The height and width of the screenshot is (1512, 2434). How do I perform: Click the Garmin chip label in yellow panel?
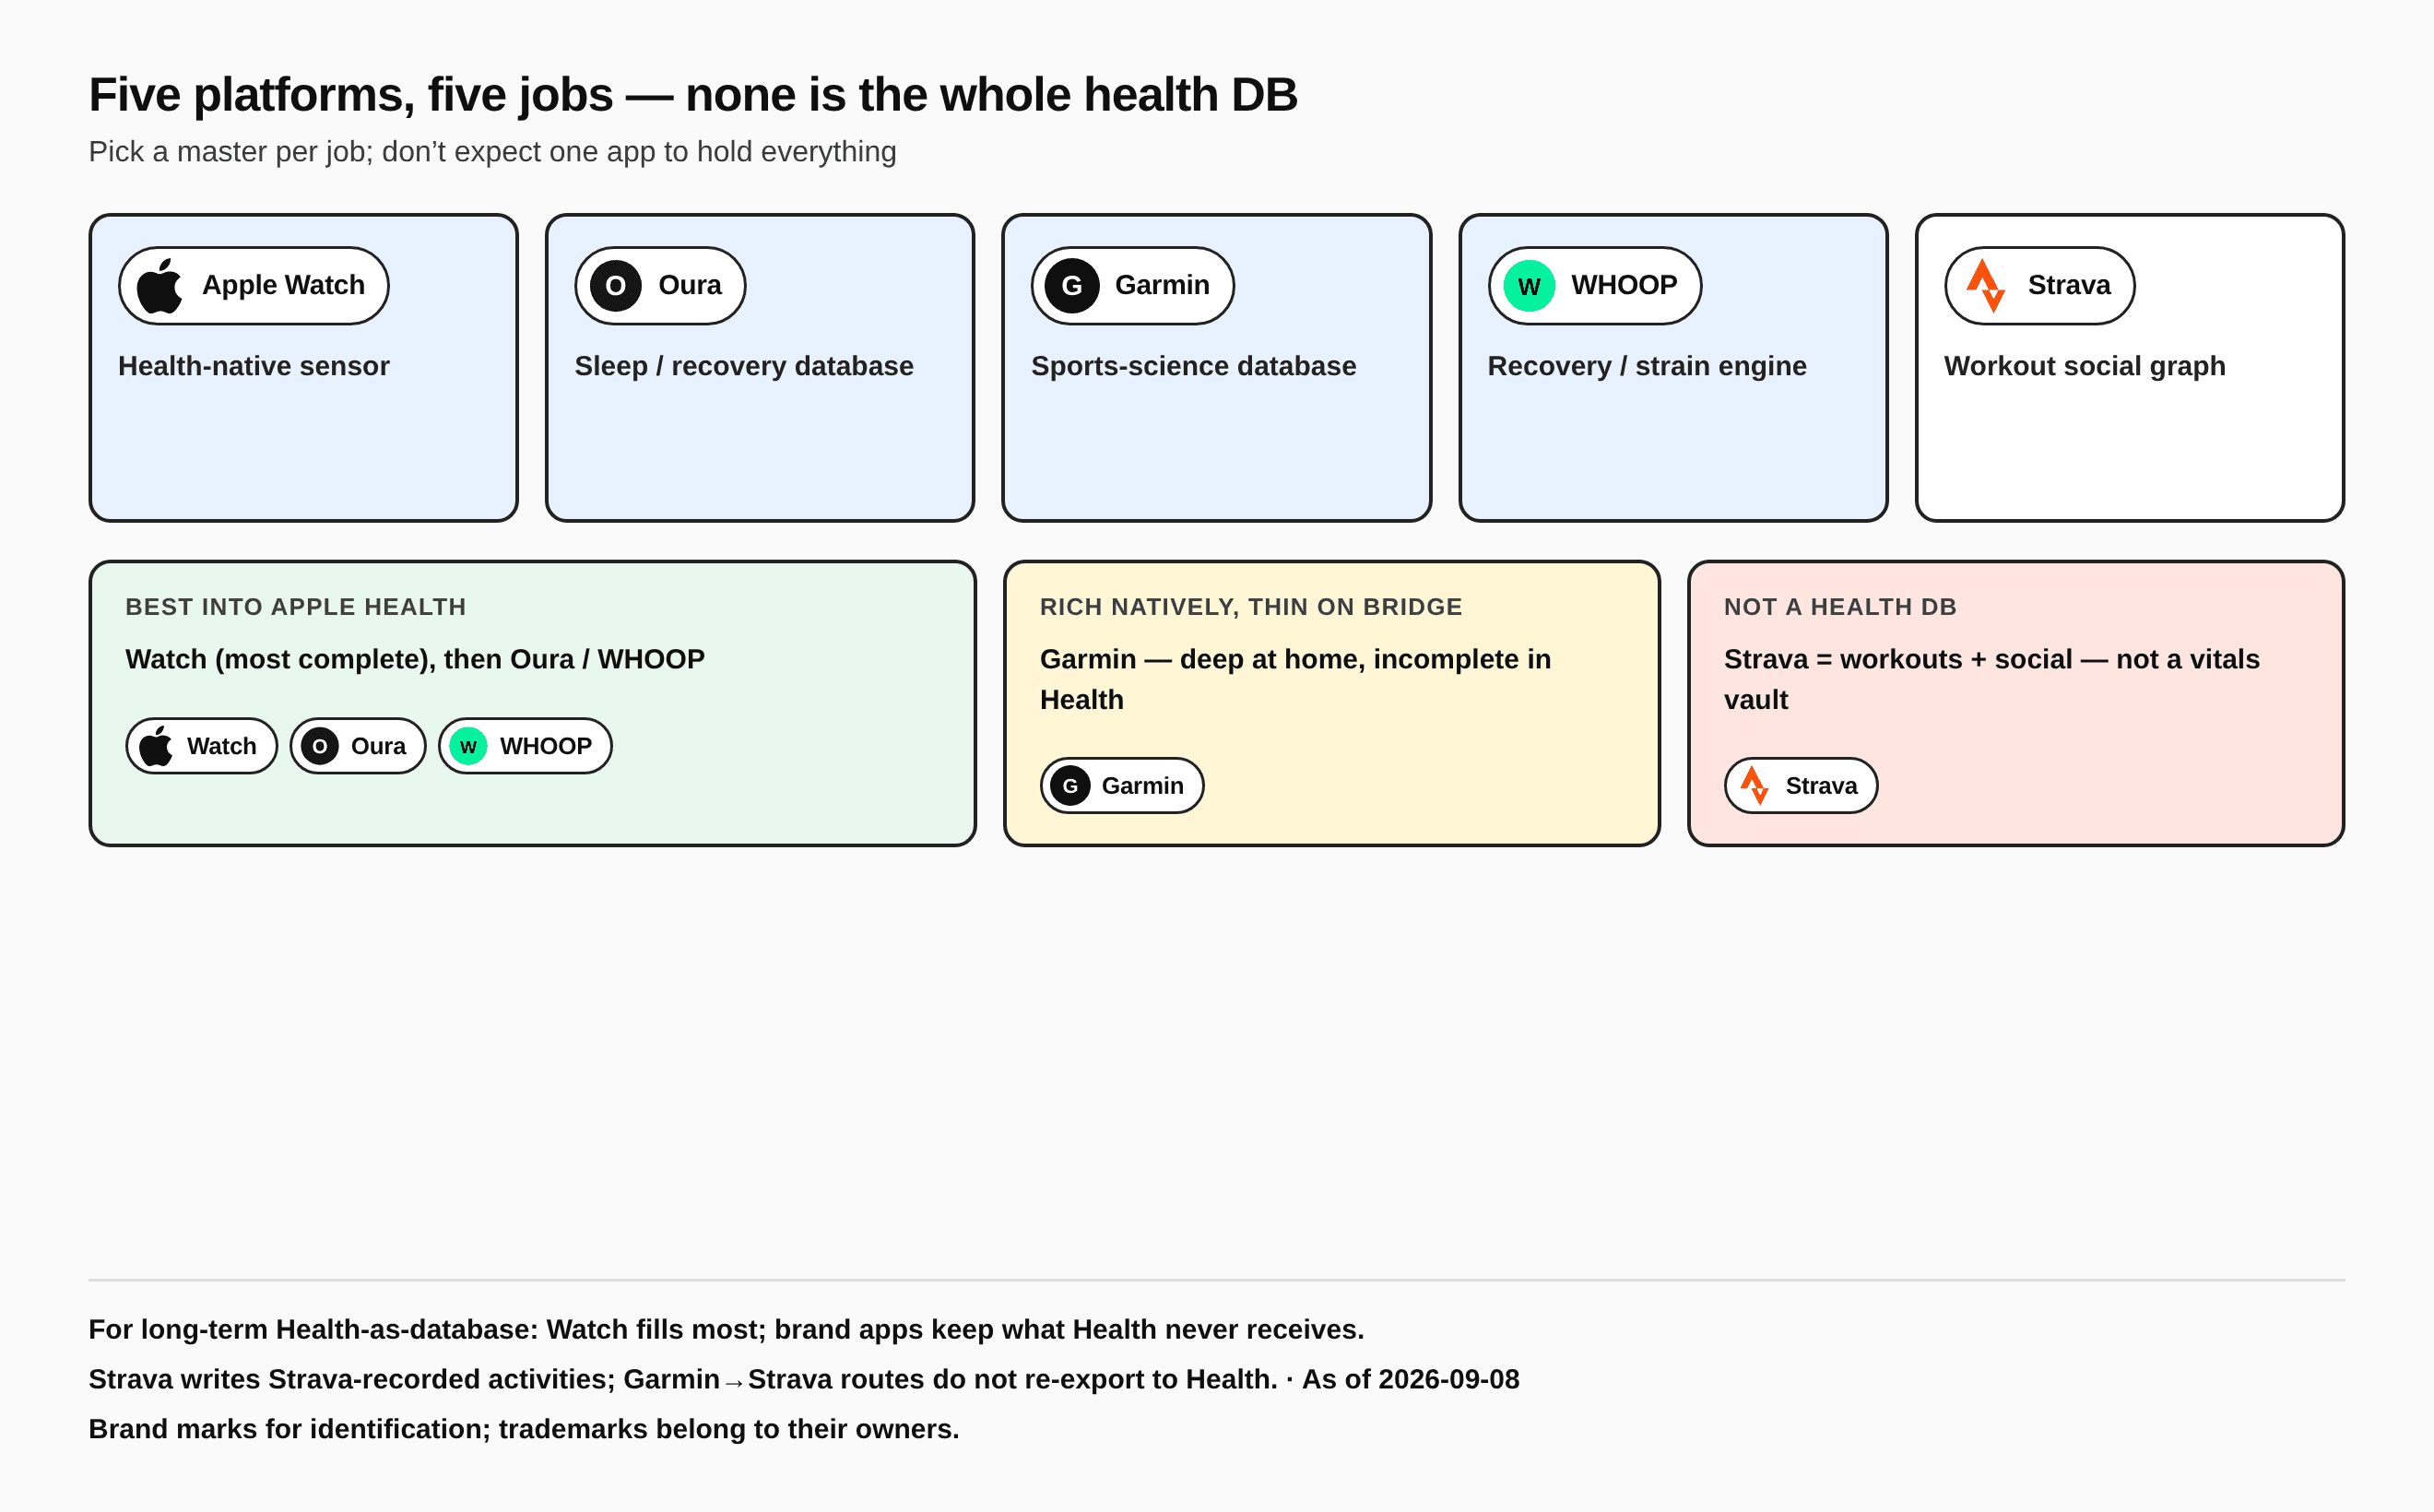pyautogui.click(x=1143, y=786)
